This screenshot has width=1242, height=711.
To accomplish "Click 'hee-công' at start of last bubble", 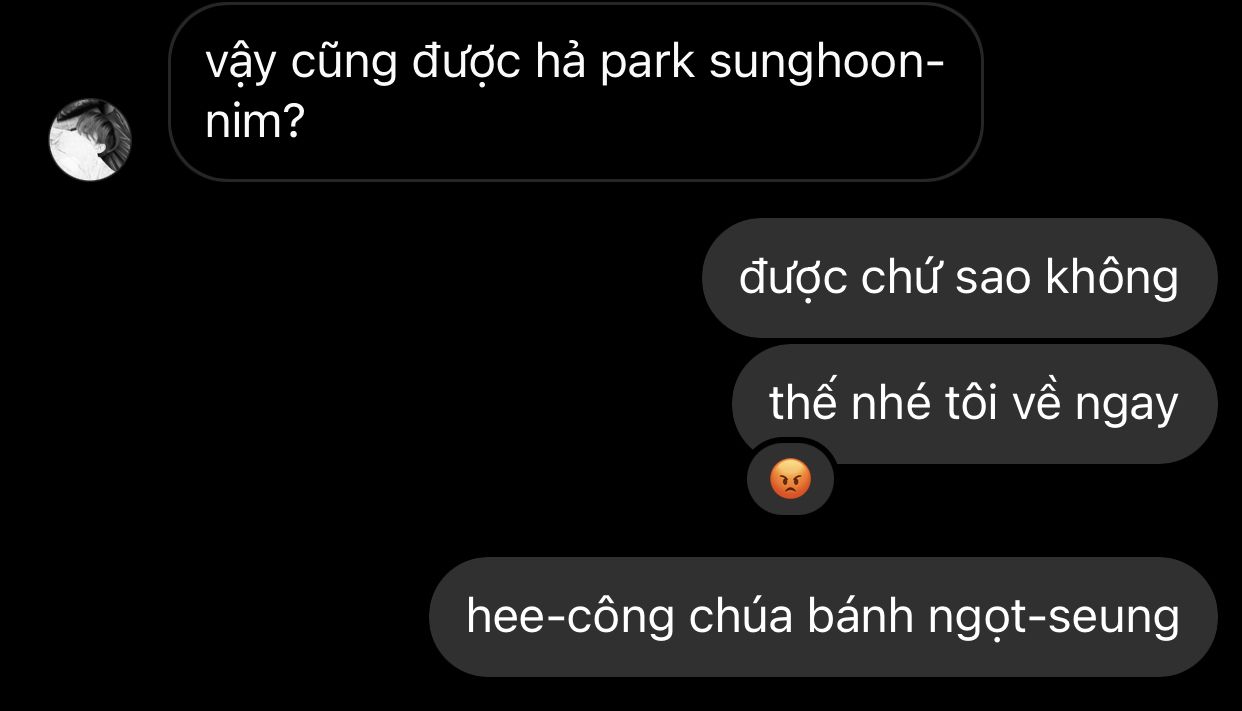I will coord(570,618).
